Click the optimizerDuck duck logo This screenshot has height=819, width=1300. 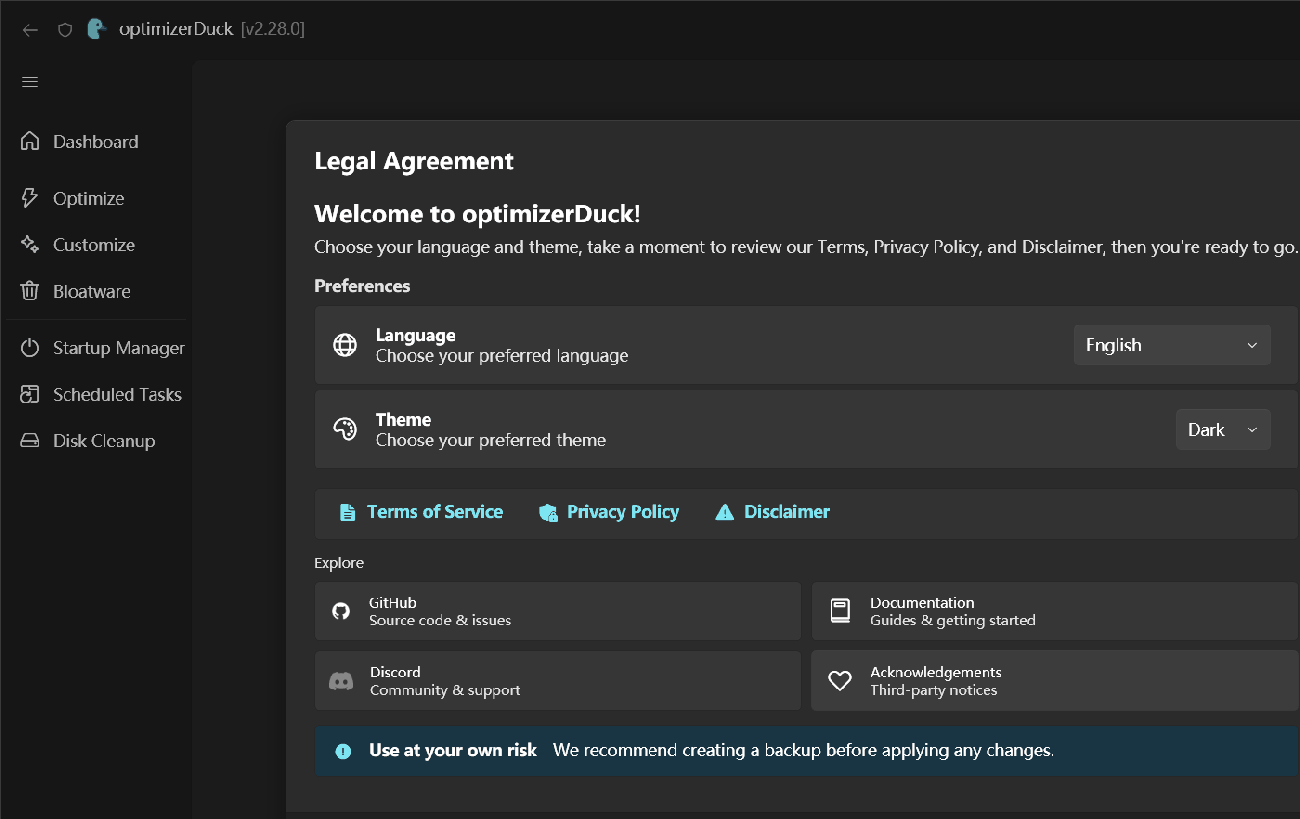tap(96, 29)
